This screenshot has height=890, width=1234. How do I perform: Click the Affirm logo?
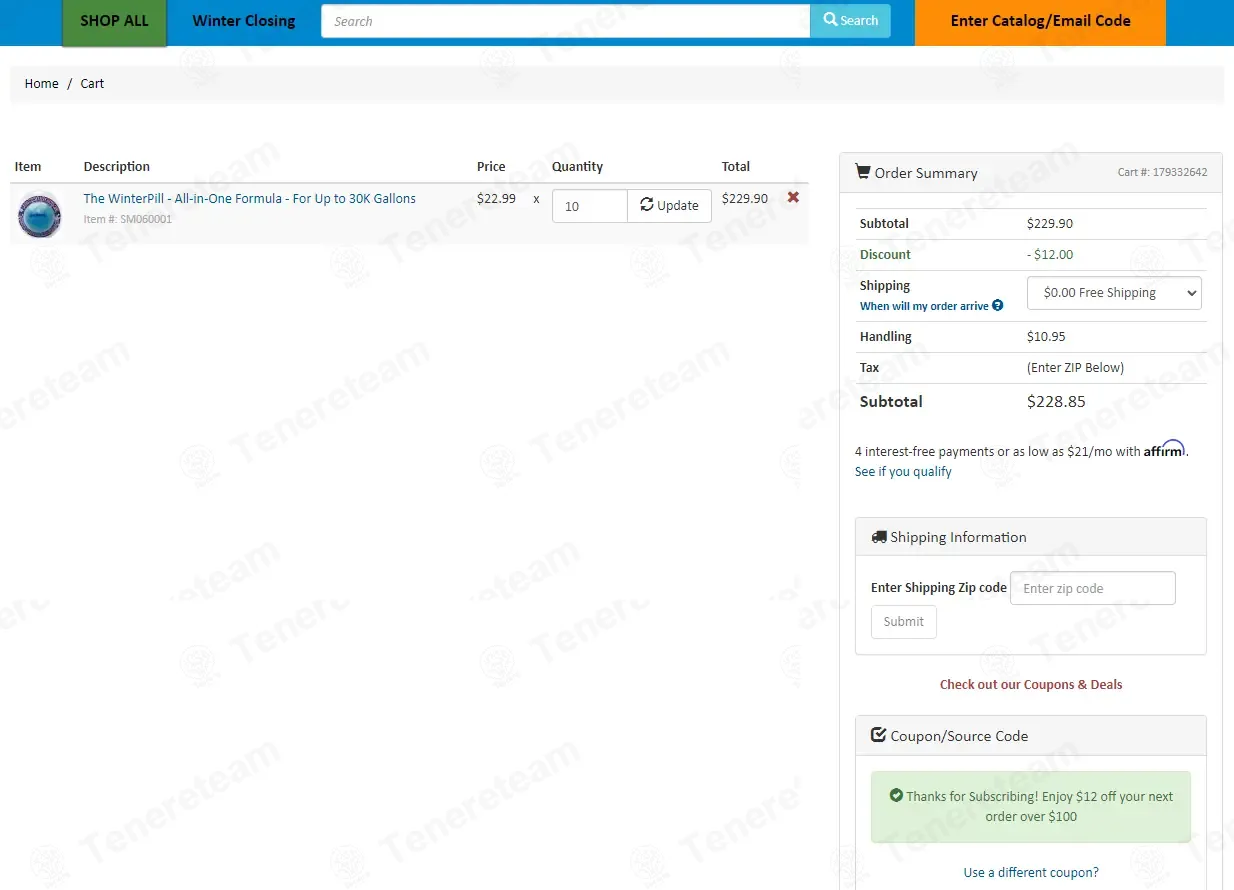pos(1164,450)
